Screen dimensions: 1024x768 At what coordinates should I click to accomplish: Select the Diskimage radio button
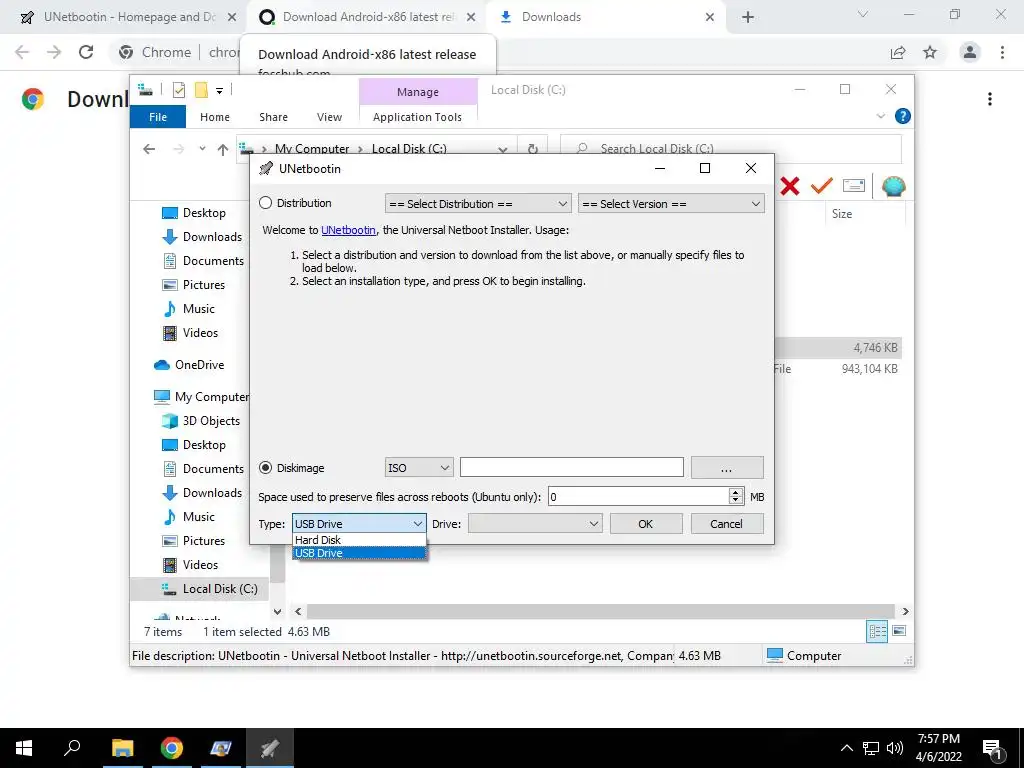[x=265, y=468]
